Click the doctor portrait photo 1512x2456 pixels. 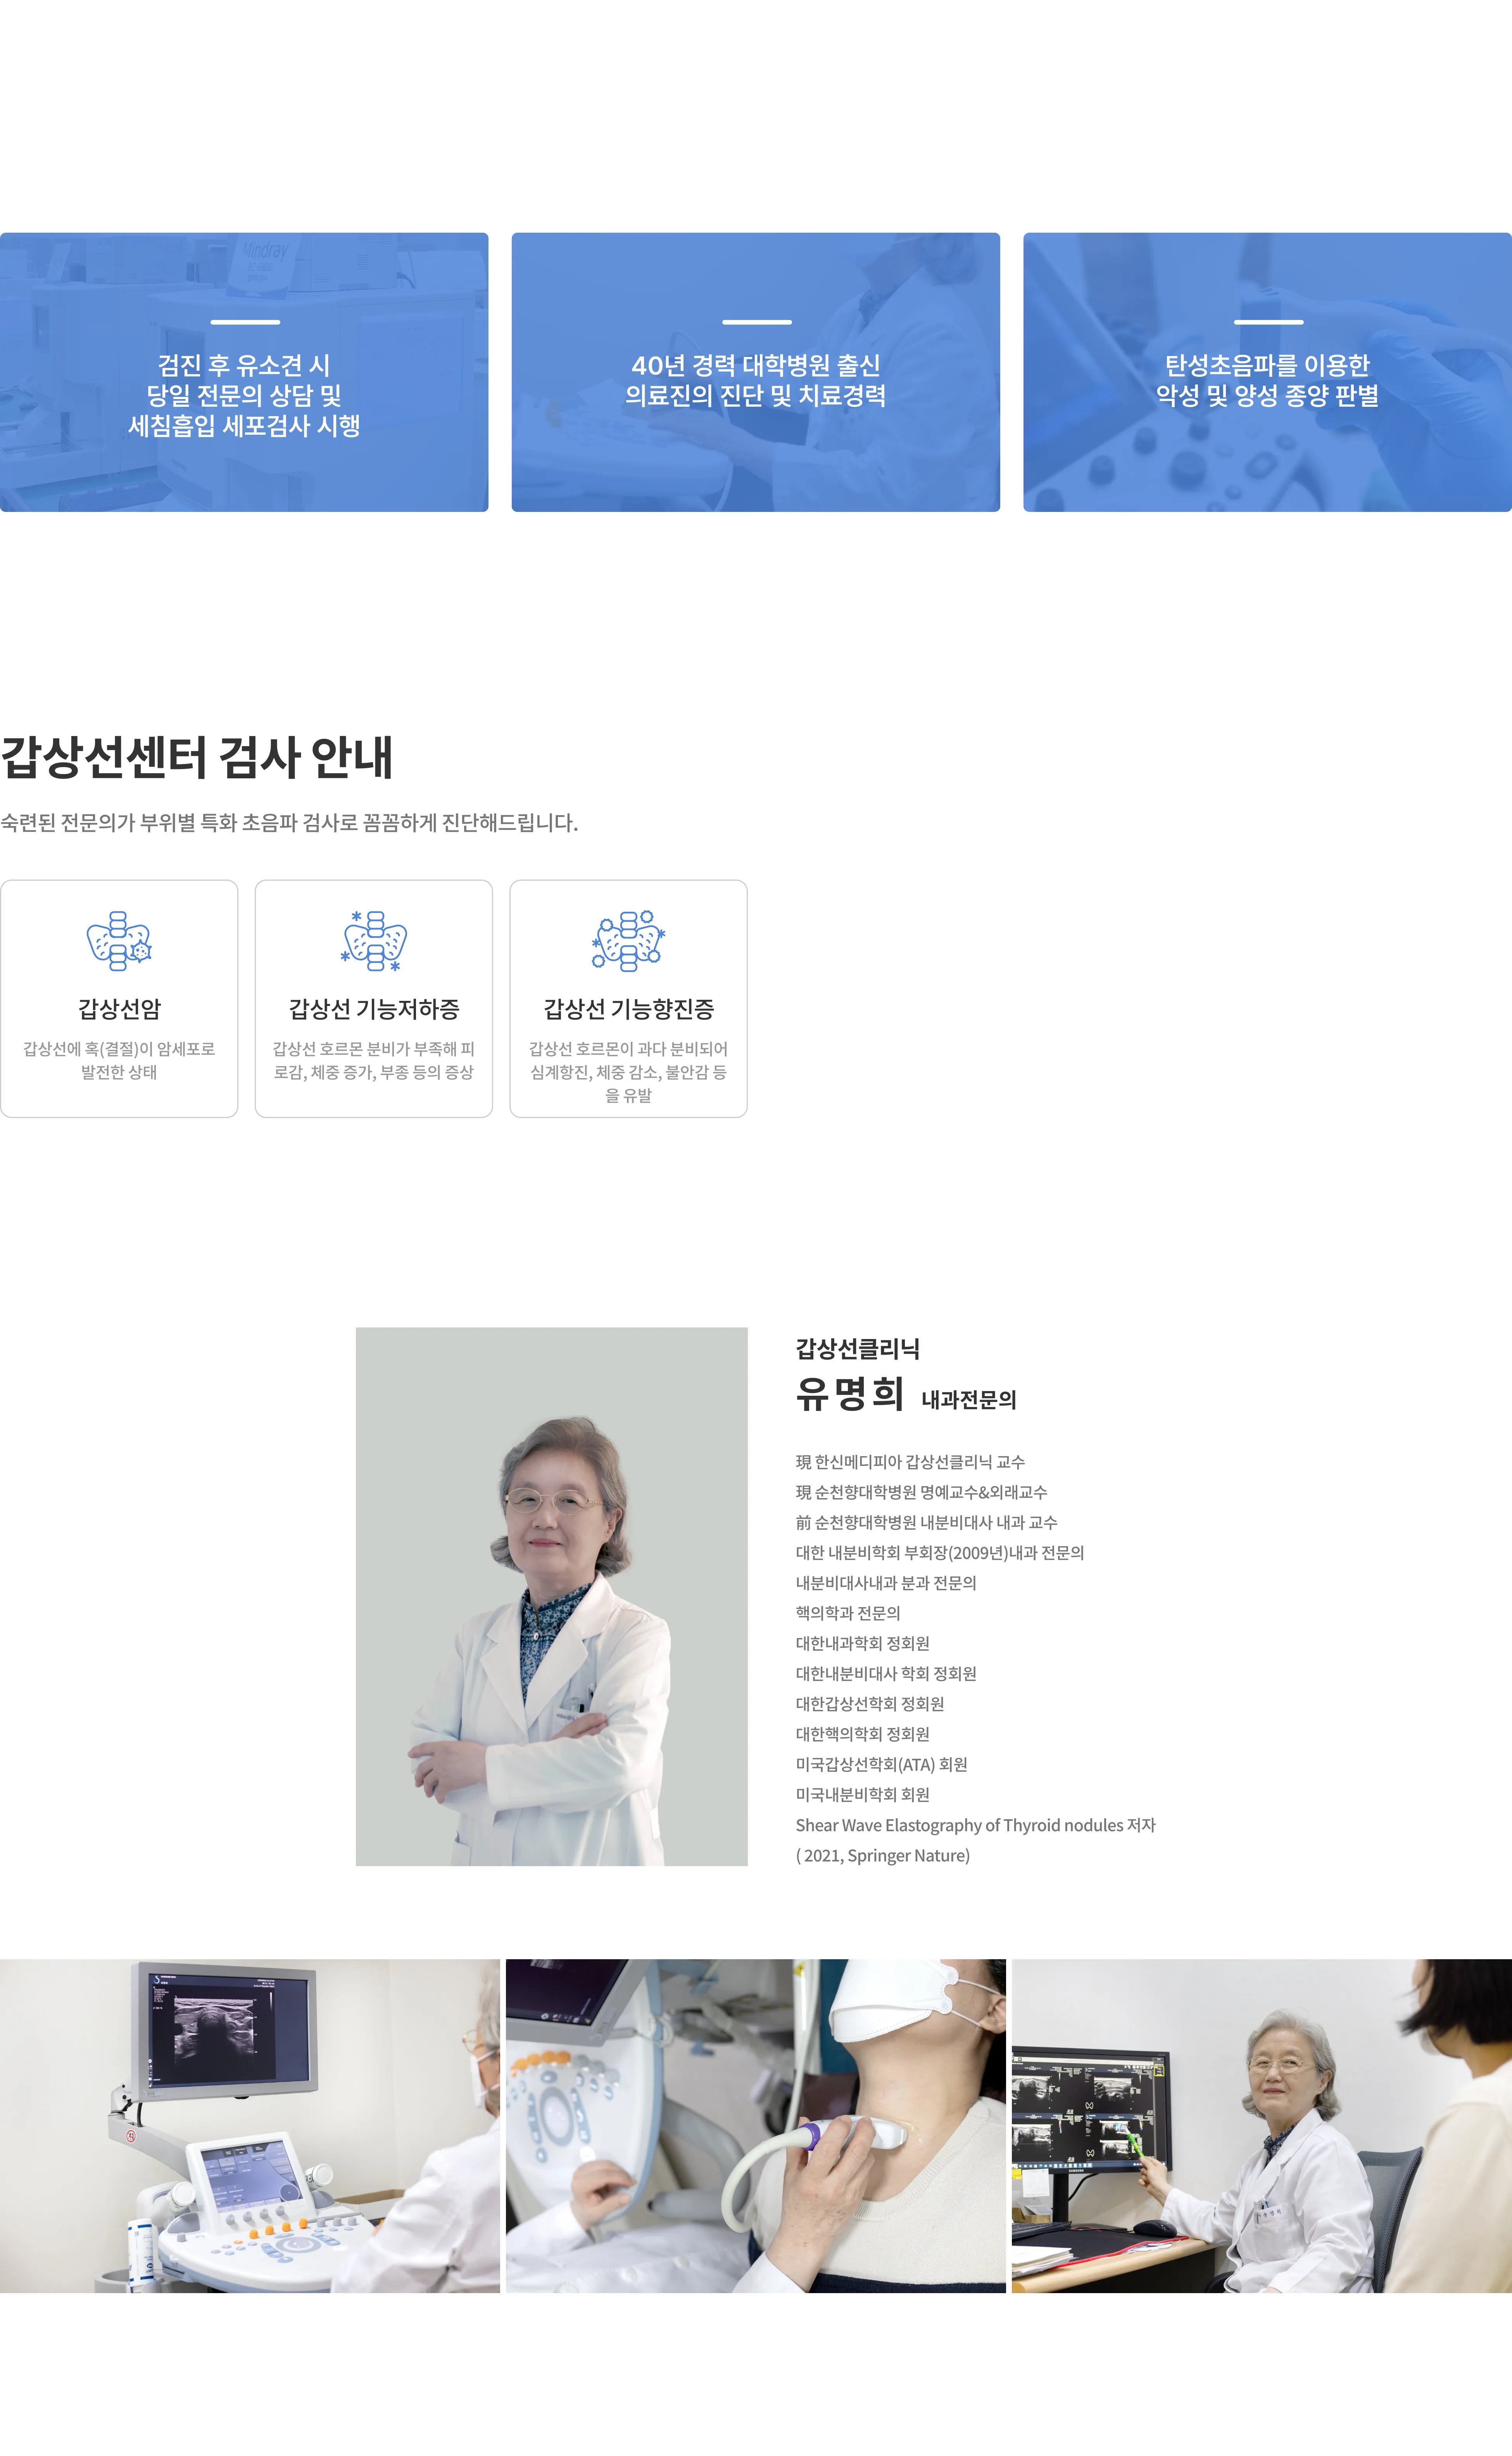(551, 1596)
